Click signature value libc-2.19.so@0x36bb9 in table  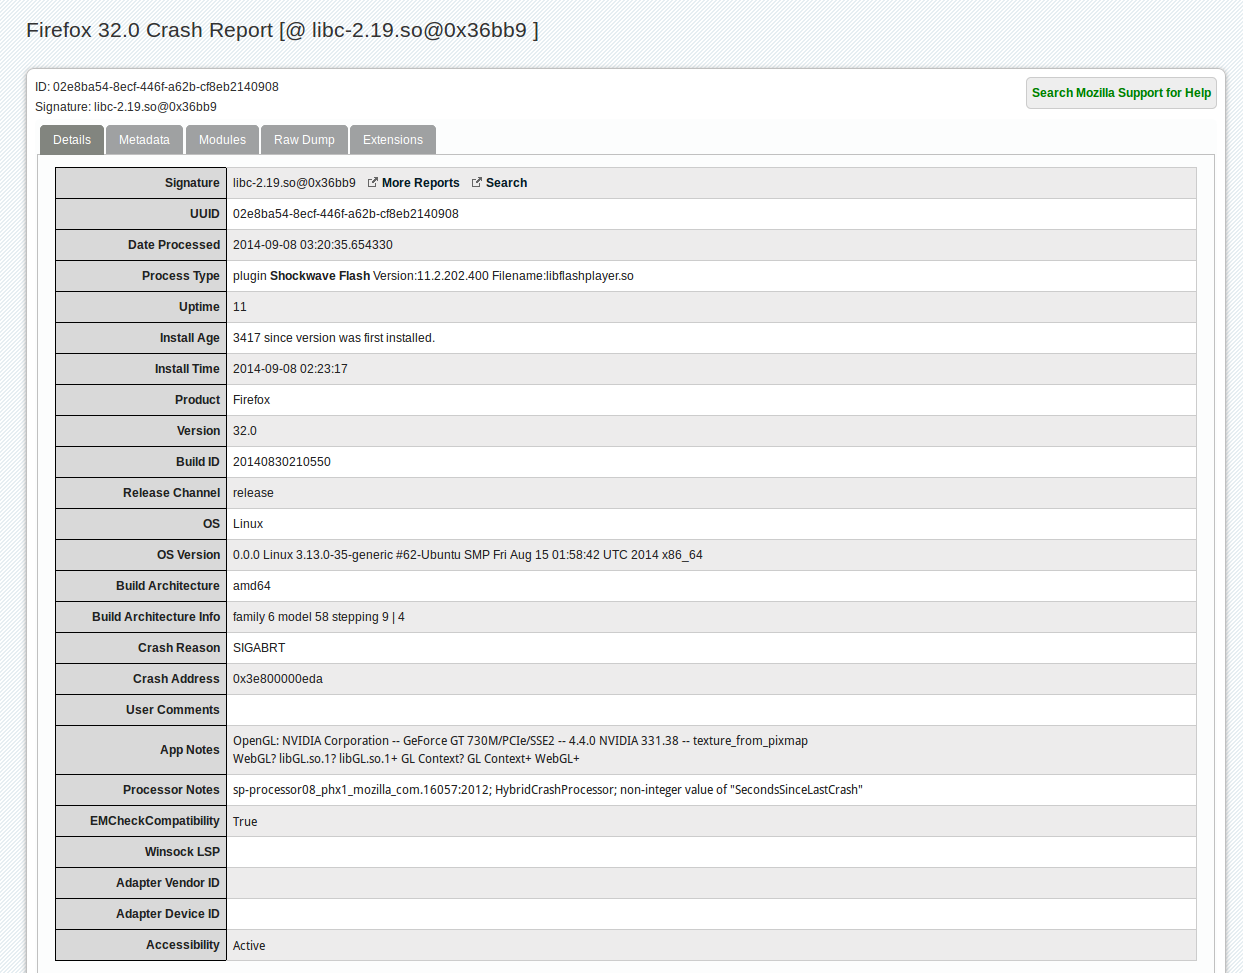pyautogui.click(x=294, y=183)
